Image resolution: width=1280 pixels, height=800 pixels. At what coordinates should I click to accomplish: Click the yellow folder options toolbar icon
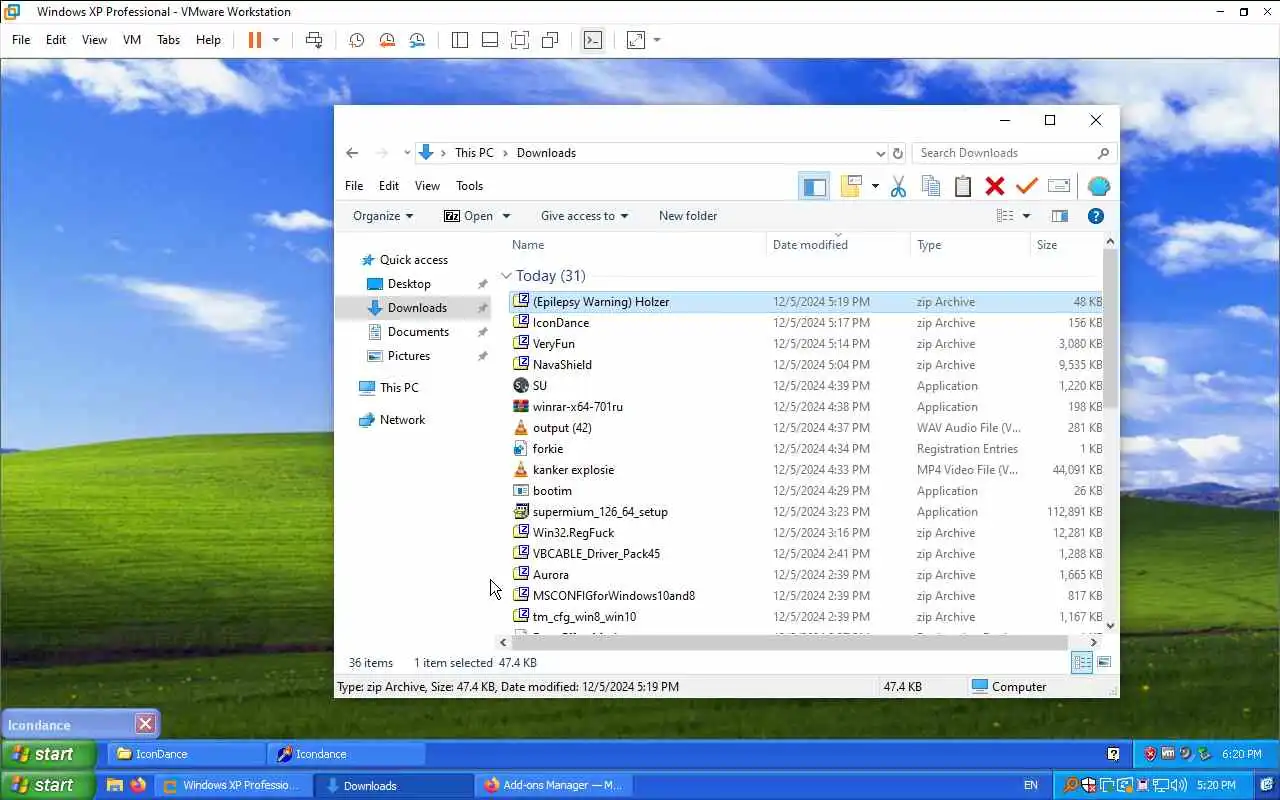(851, 186)
